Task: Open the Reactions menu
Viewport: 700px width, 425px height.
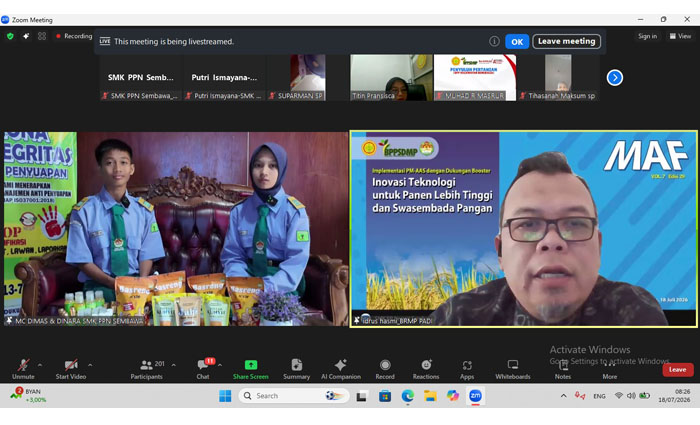Action: tap(426, 369)
